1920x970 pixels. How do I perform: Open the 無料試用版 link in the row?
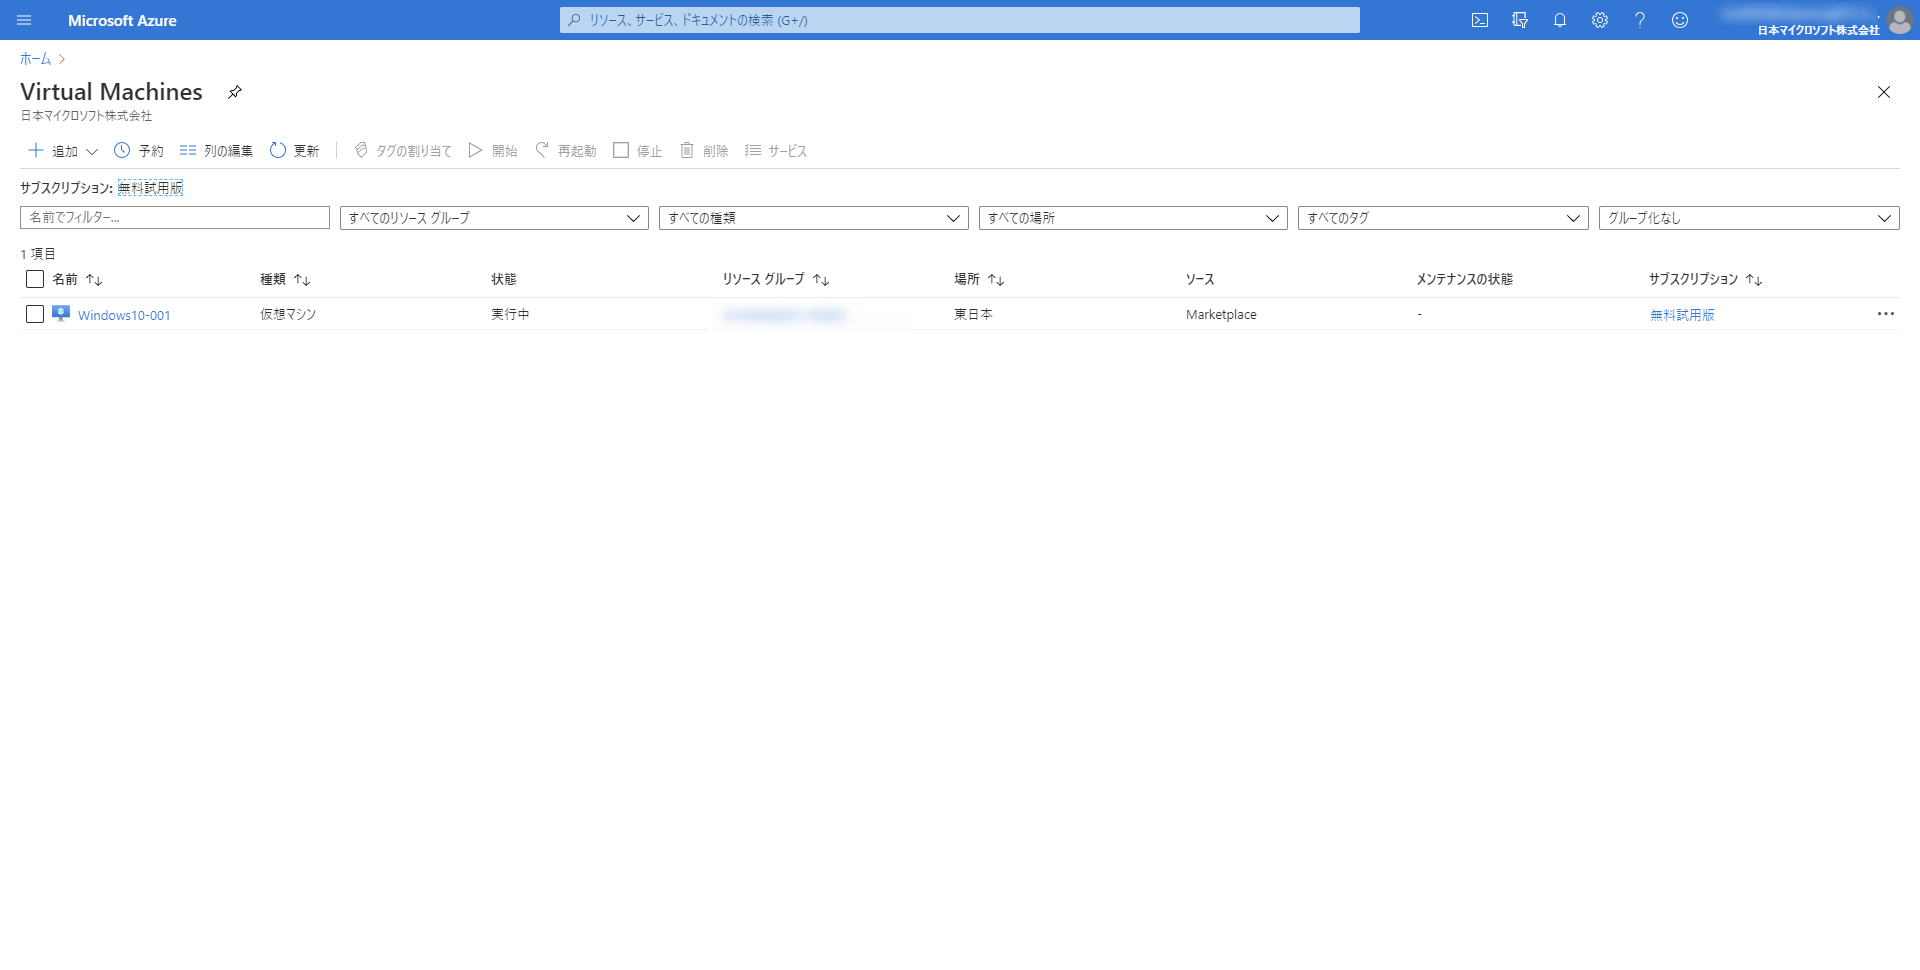[1682, 315]
